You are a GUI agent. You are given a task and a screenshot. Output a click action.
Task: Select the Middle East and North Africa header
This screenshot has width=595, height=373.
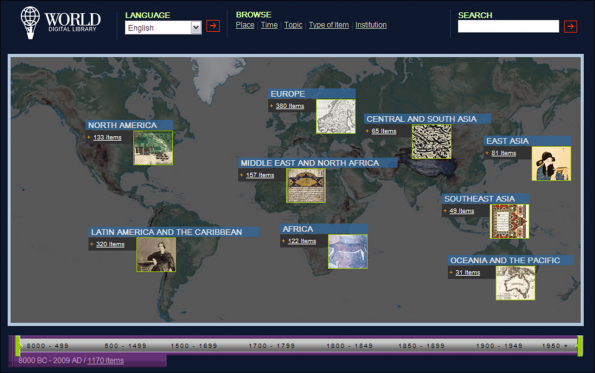318,163
